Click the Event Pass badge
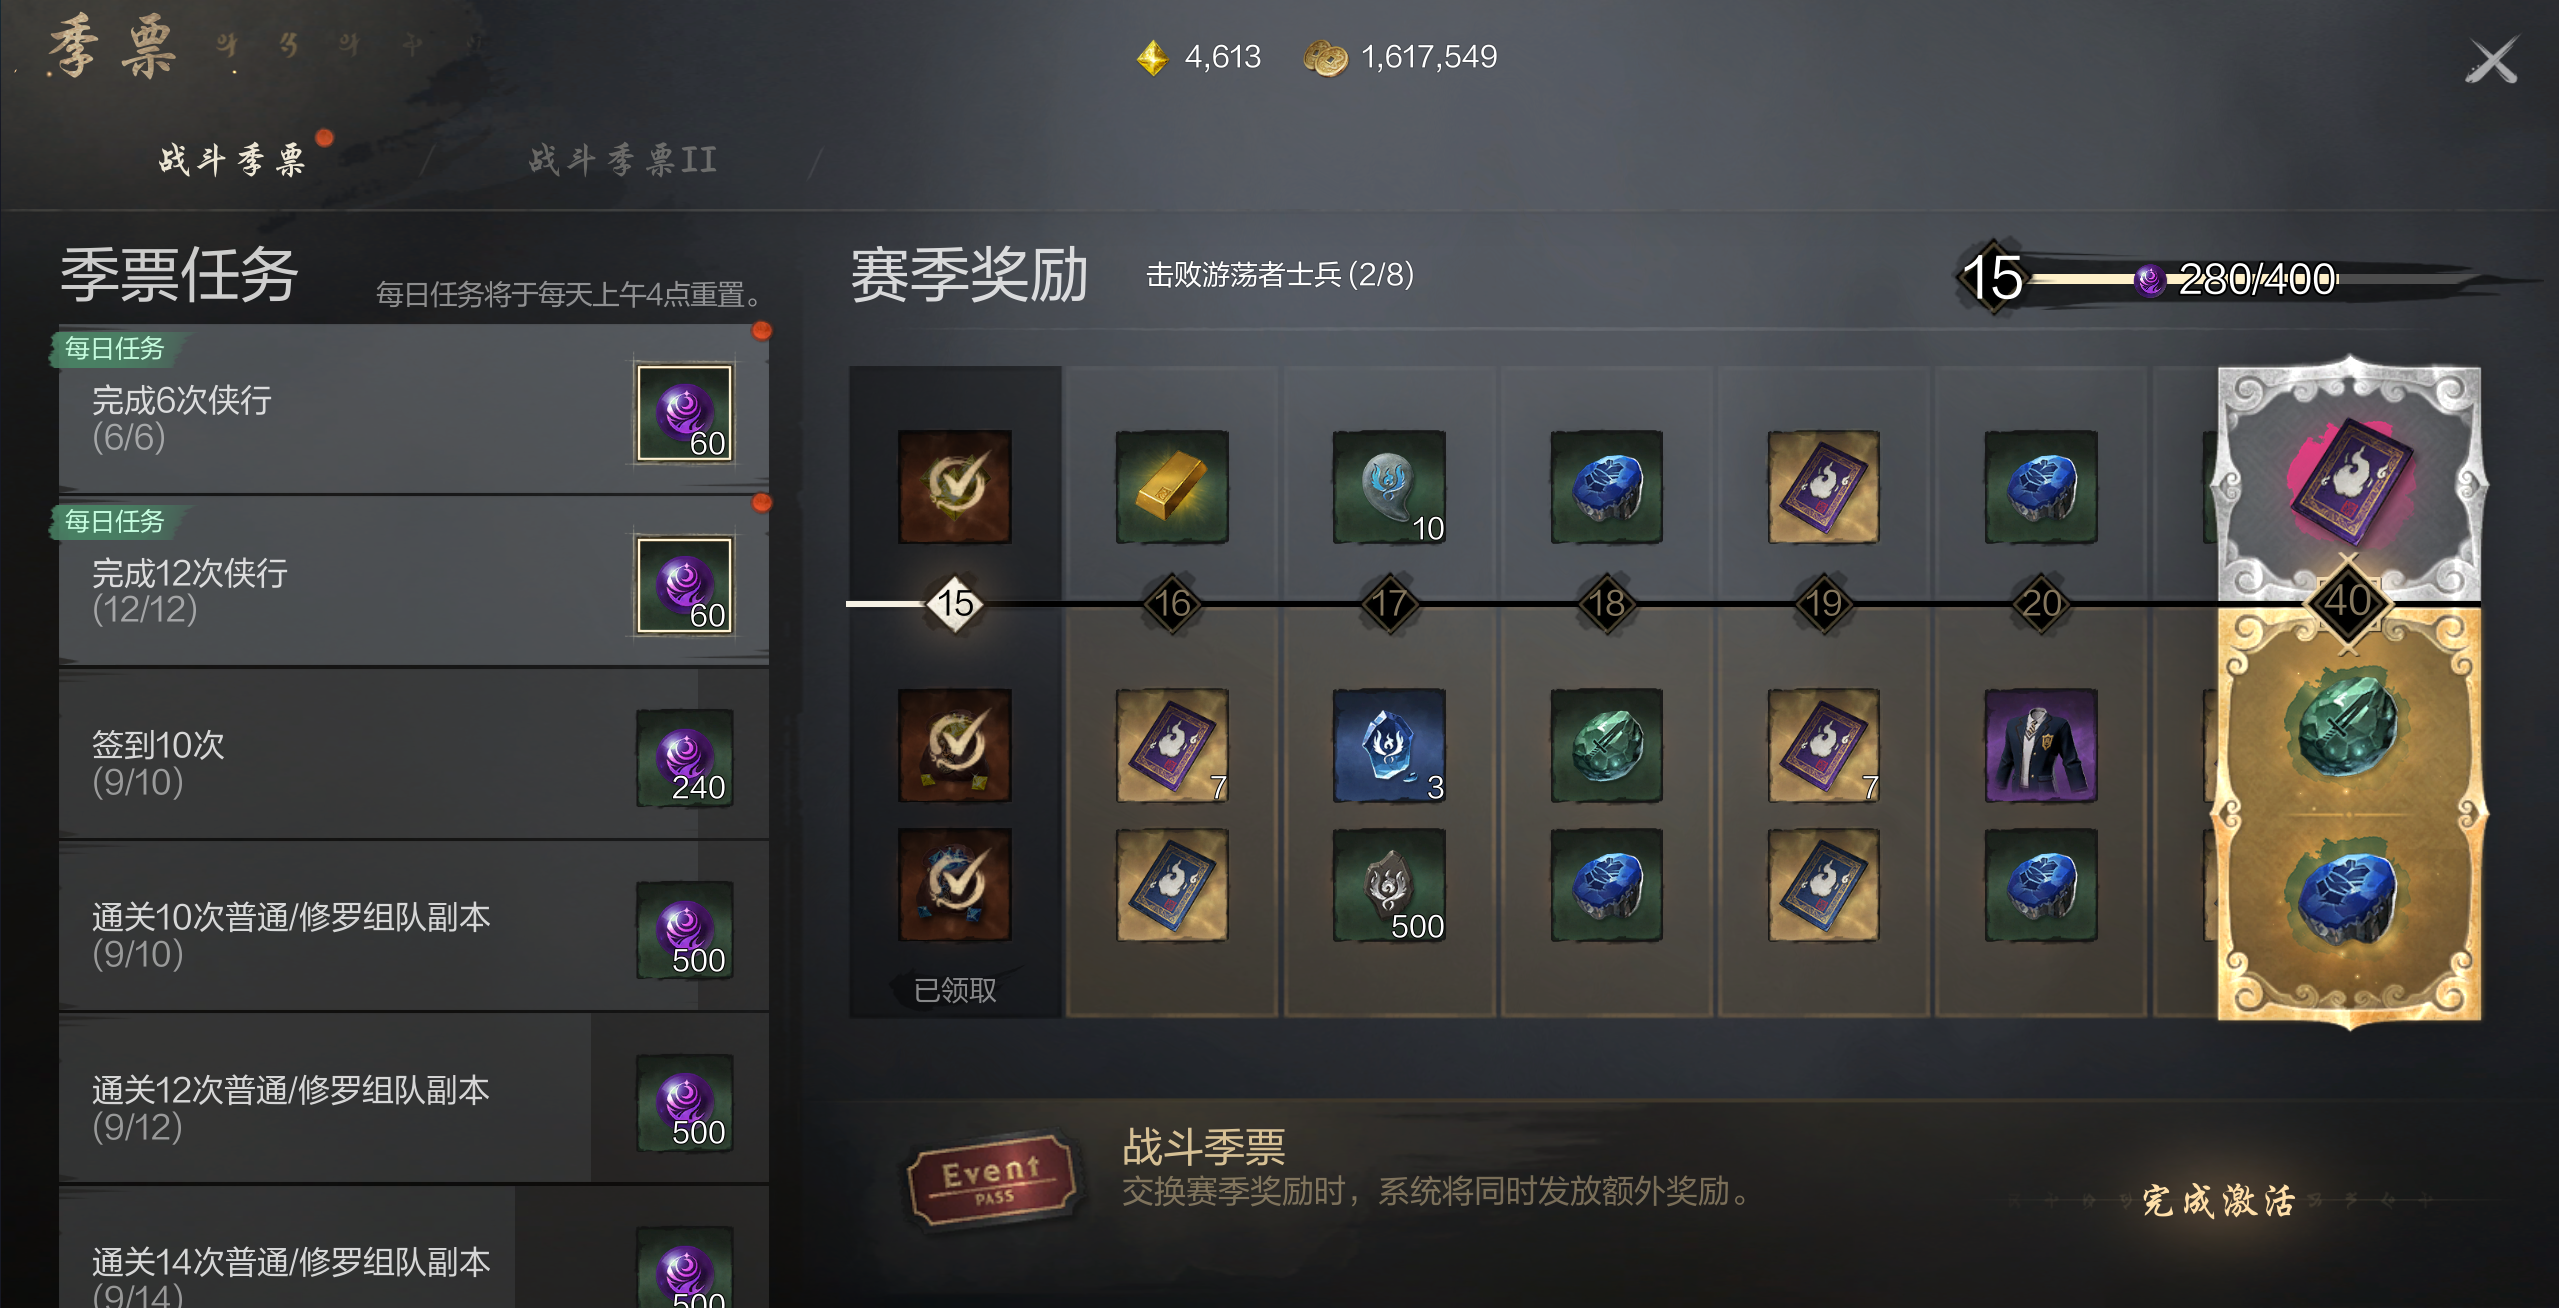The width and height of the screenshot is (2559, 1308). [991, 1180]
